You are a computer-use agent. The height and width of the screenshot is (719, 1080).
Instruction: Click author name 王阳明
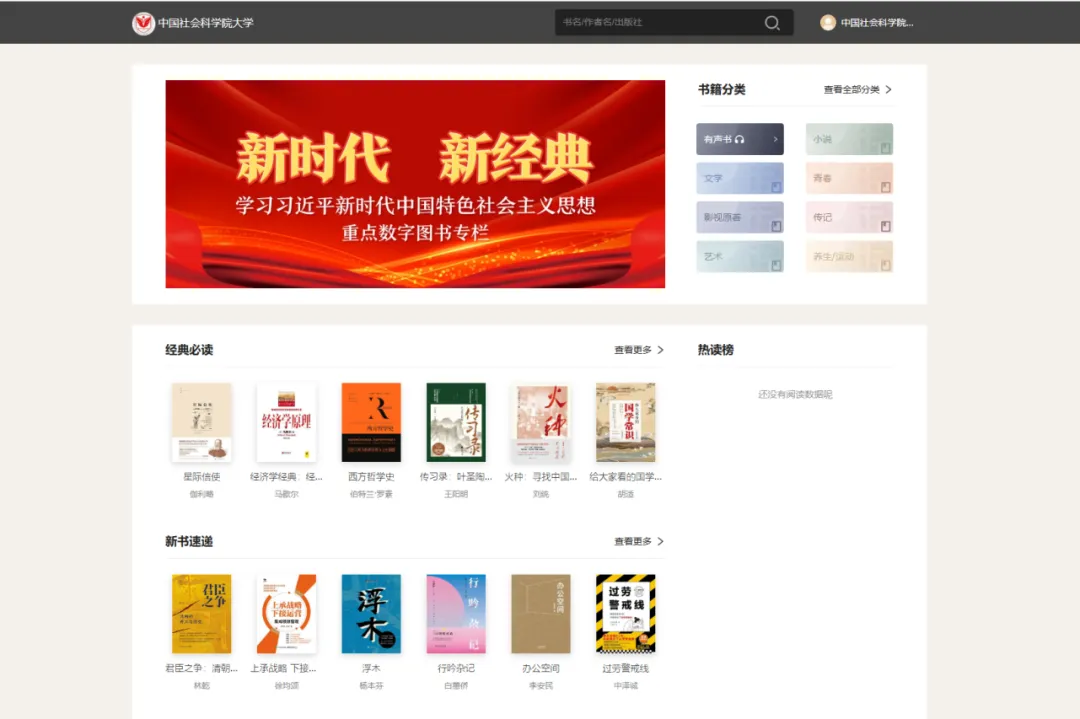[456, 494]
